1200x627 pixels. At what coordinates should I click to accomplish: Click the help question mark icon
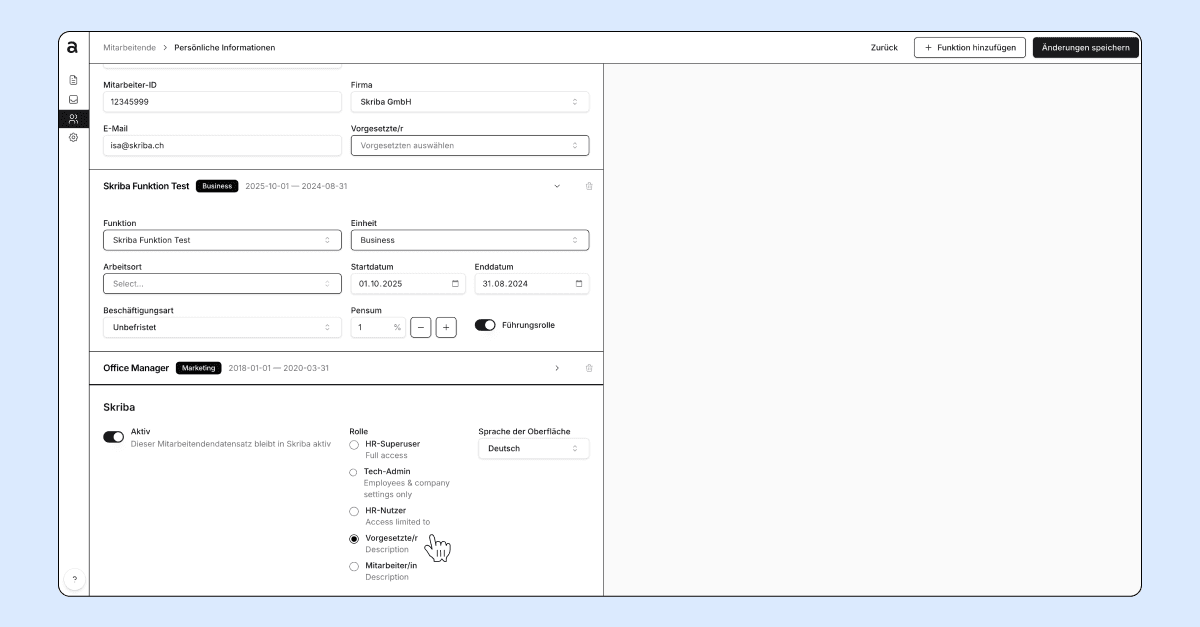(x=74, y=579)
